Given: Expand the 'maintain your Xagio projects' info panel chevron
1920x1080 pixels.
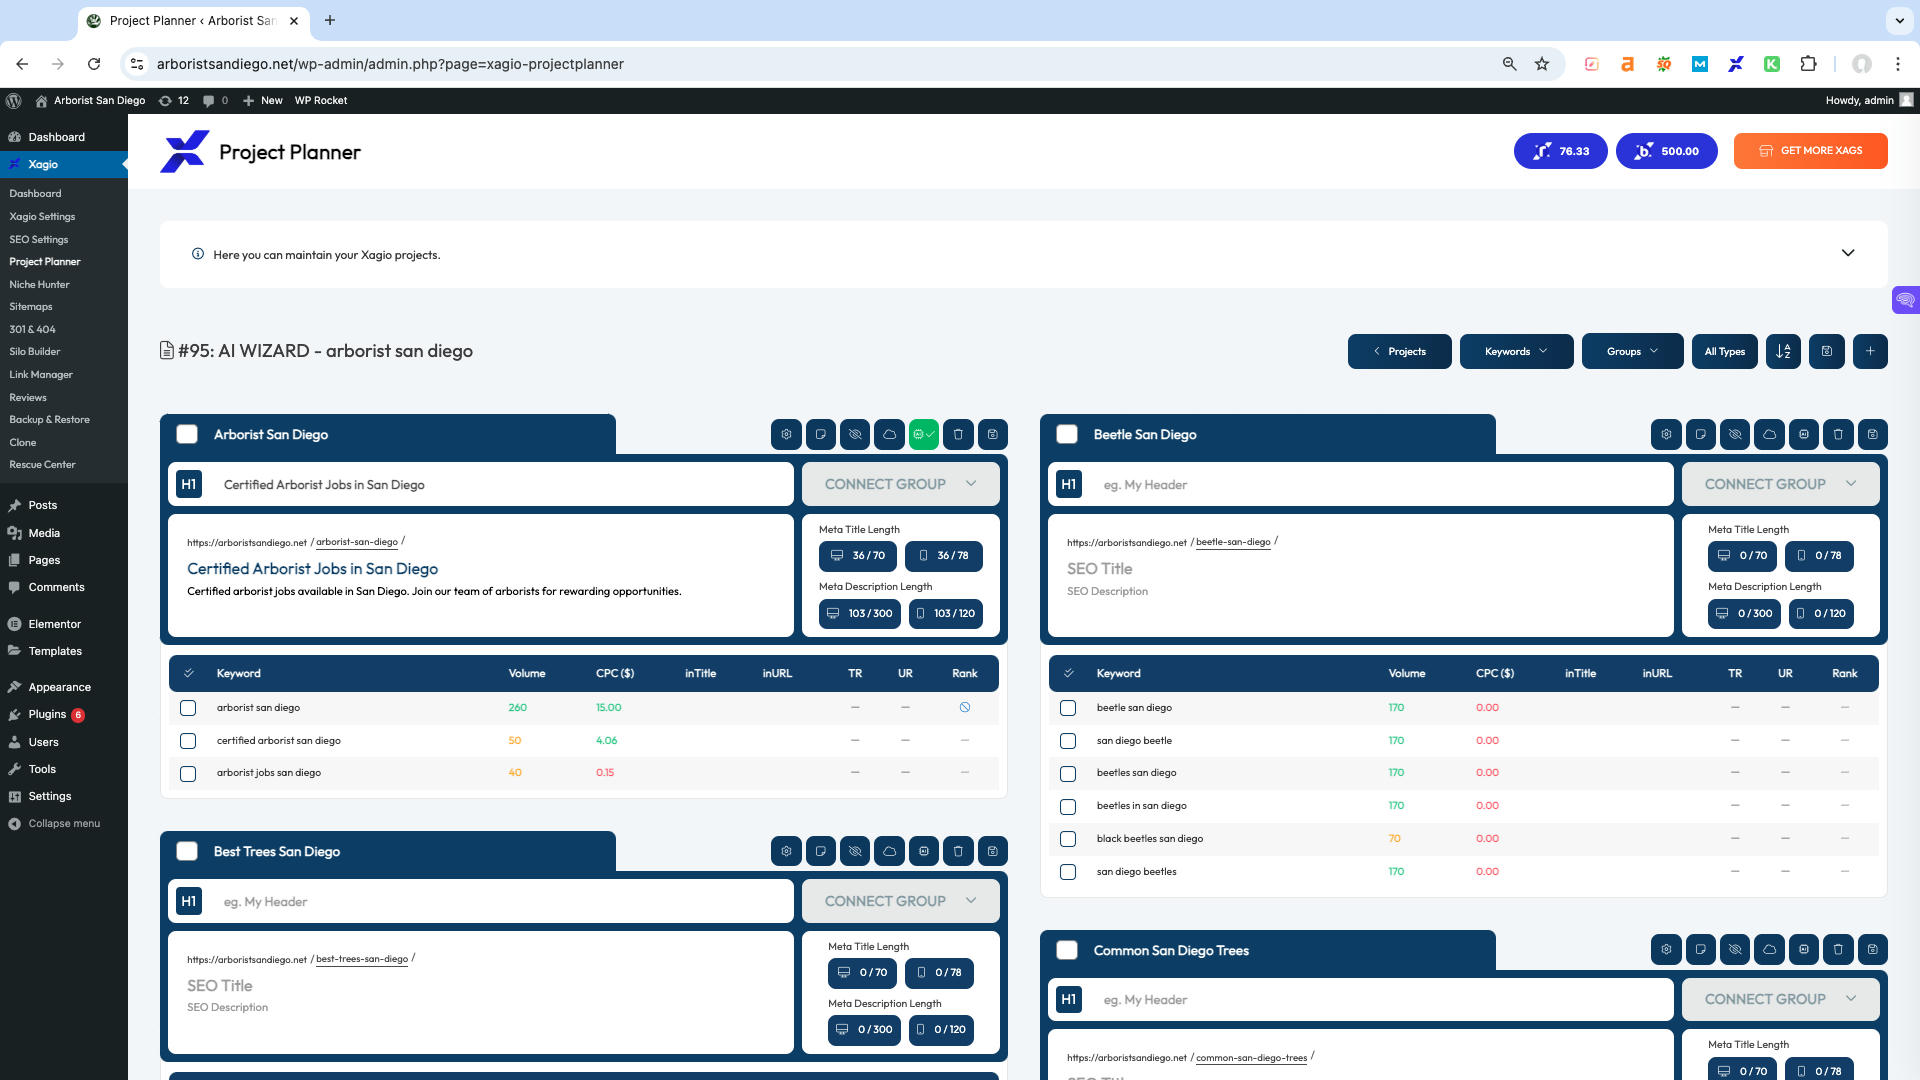Looking at the screenshot, I should coord(1848,253).
